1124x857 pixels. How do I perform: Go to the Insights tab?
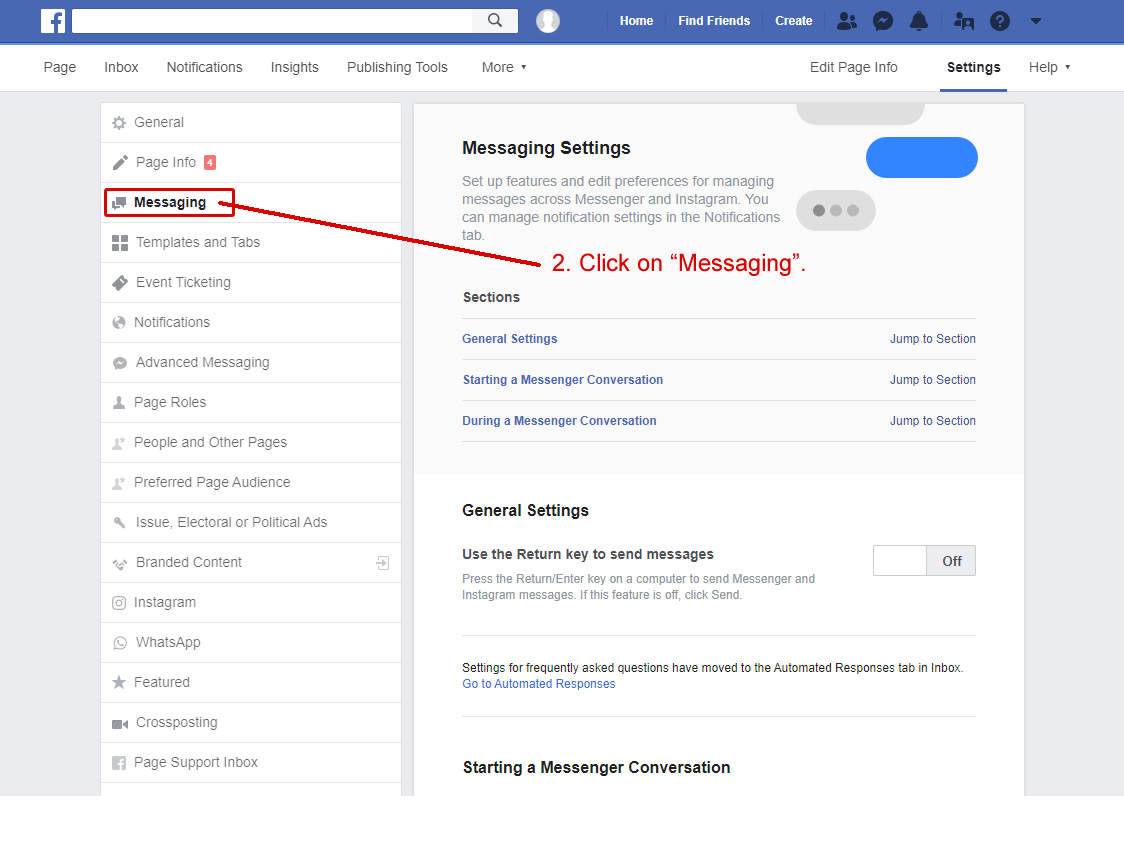(x=295, y=67)
